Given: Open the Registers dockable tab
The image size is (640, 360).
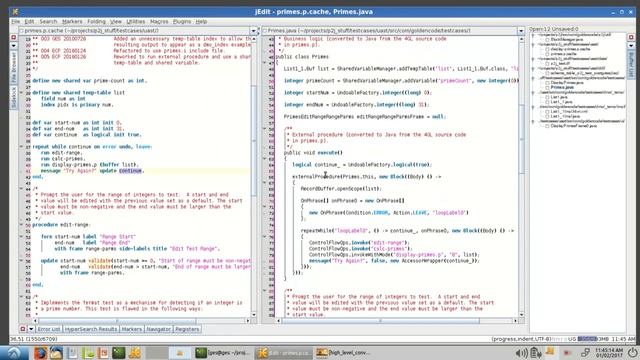Looking at the screenshot, I should click(187, 329).
